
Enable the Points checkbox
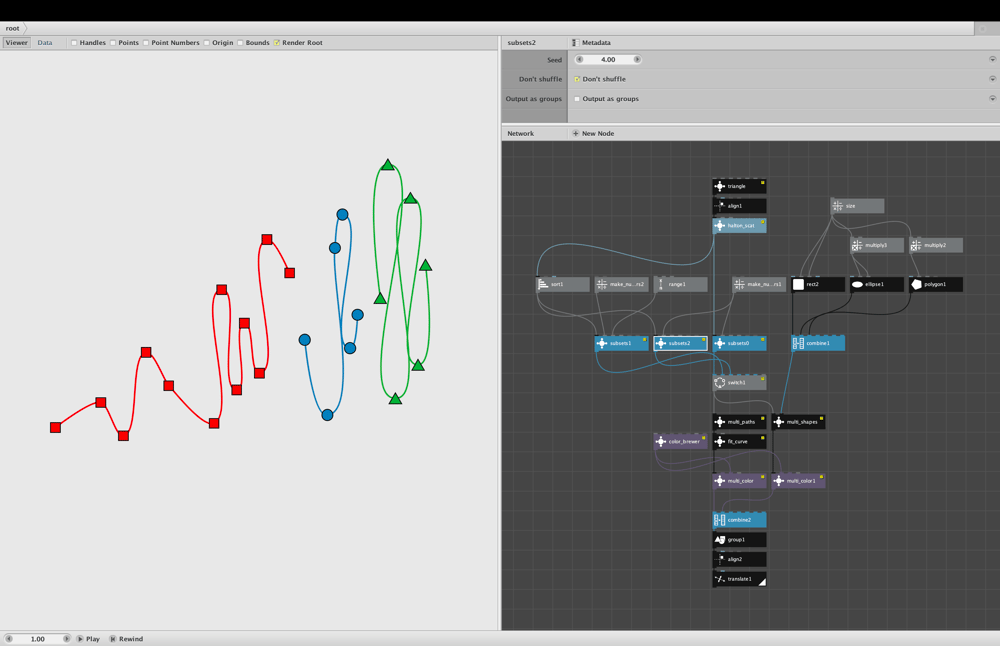113,43
